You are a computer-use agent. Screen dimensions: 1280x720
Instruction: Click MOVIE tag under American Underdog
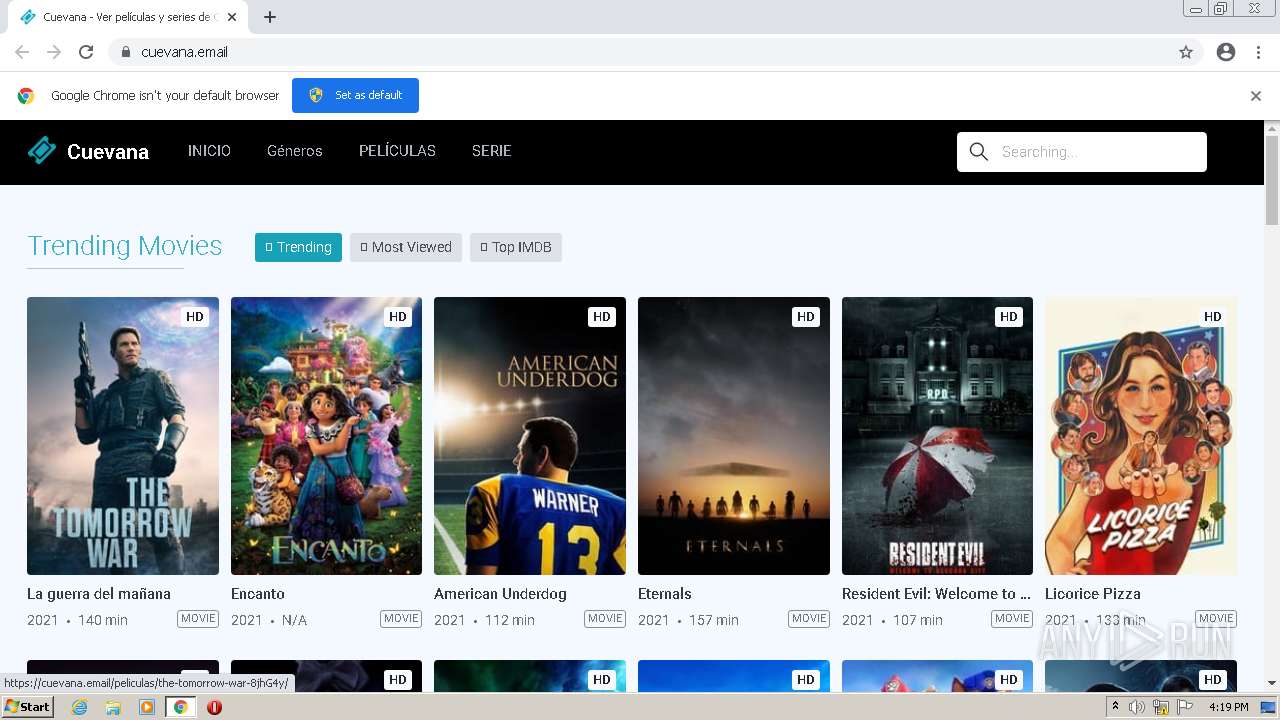[605, 619]
